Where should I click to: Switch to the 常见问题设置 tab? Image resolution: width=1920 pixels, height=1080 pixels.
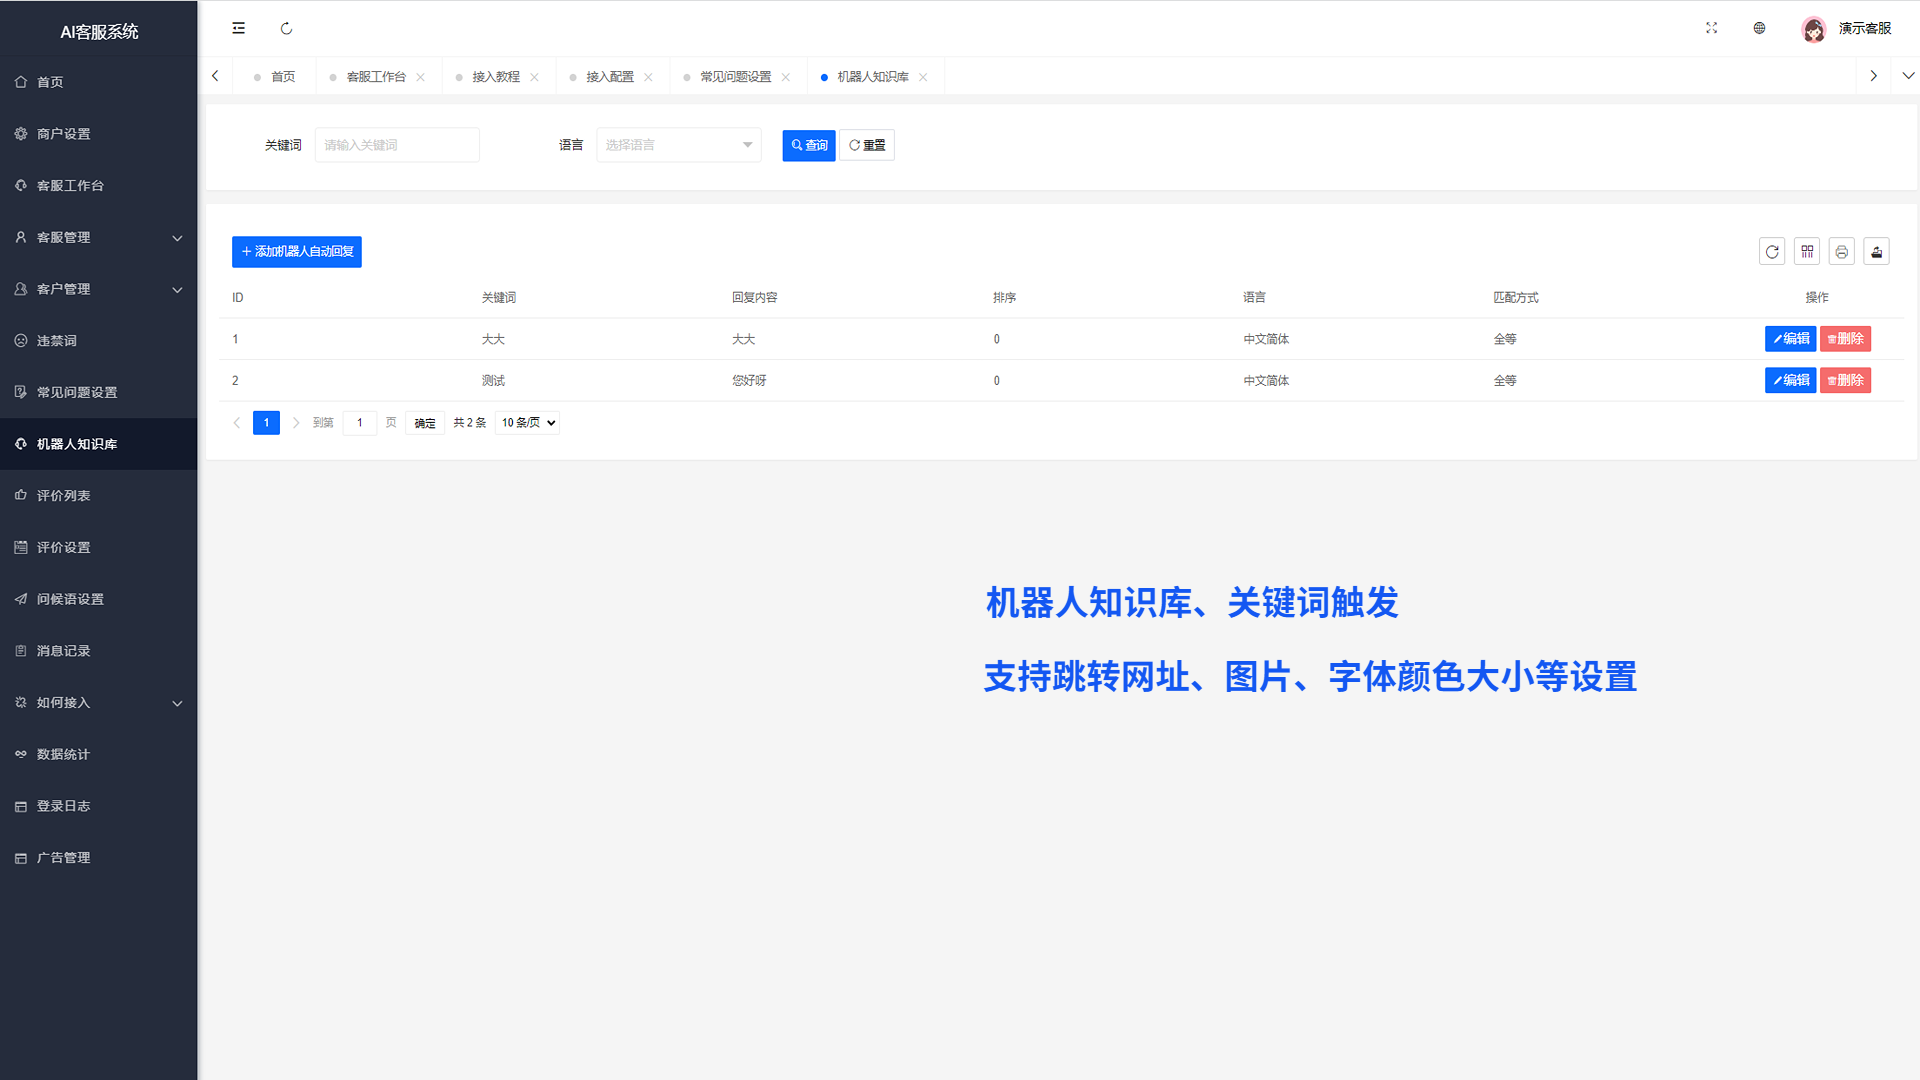[735, 77]
